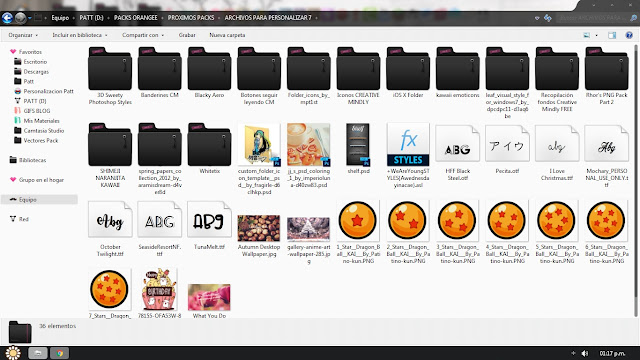Select the 5_Stars Dragon Ball PNG
This screenshot has height=360, width=640.
(556, 220)
